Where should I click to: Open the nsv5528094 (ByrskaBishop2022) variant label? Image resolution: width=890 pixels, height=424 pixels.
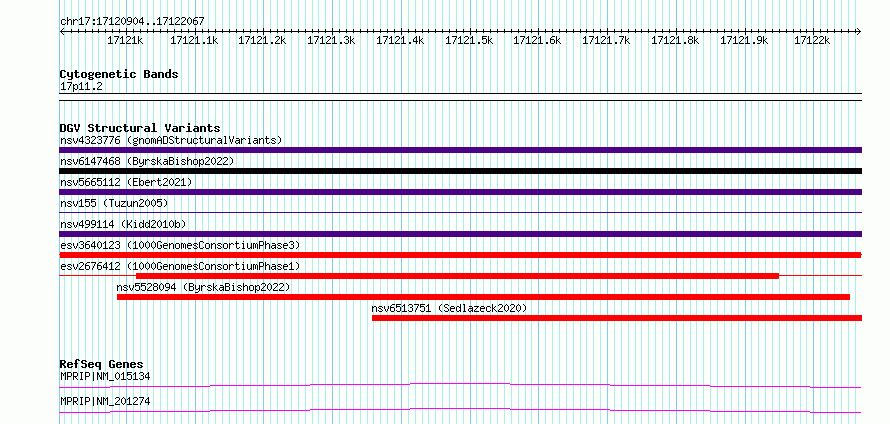[203, 287]
